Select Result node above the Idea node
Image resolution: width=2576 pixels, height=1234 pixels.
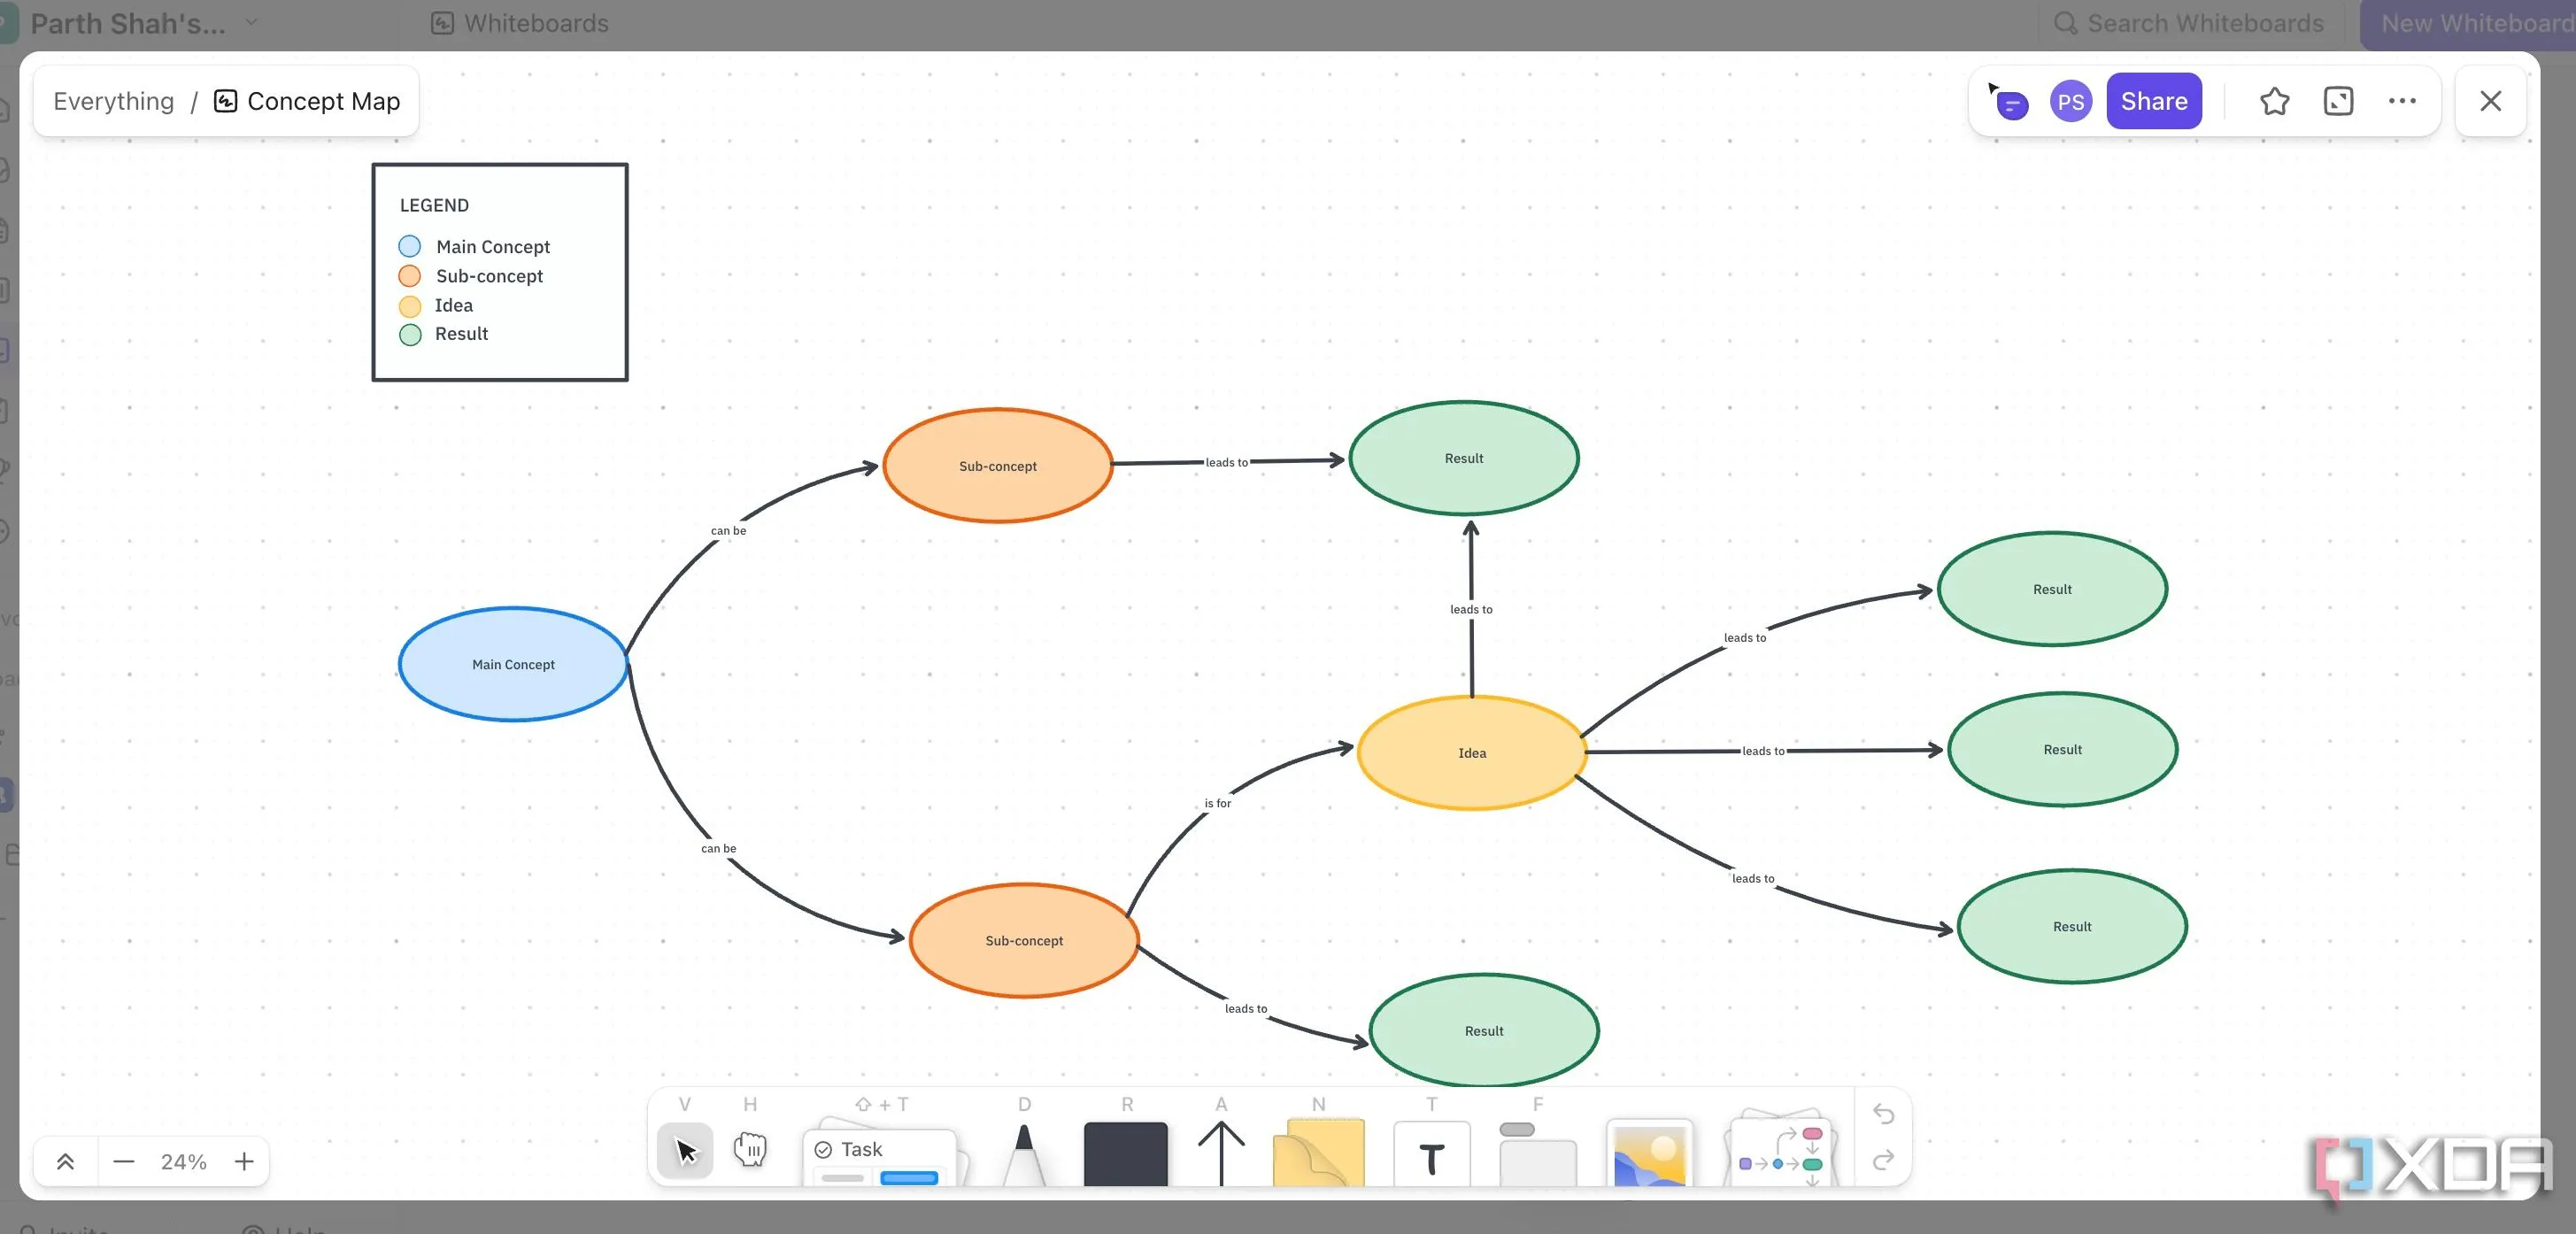pyautogui.click(x=1464, y=458)
